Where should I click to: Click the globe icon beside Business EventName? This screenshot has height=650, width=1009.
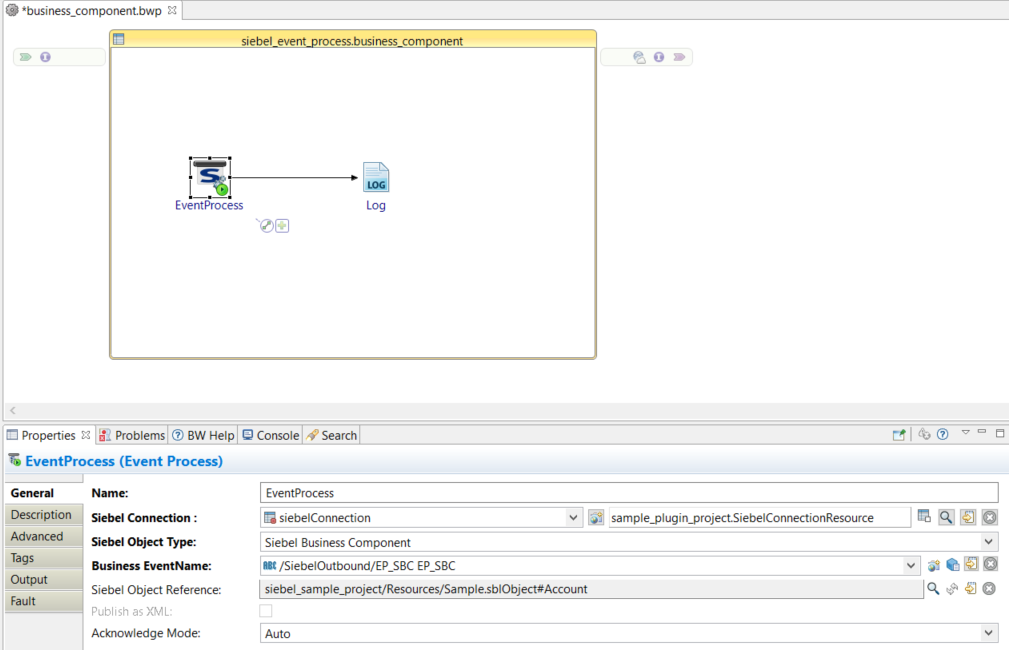(x=934, y=566)
